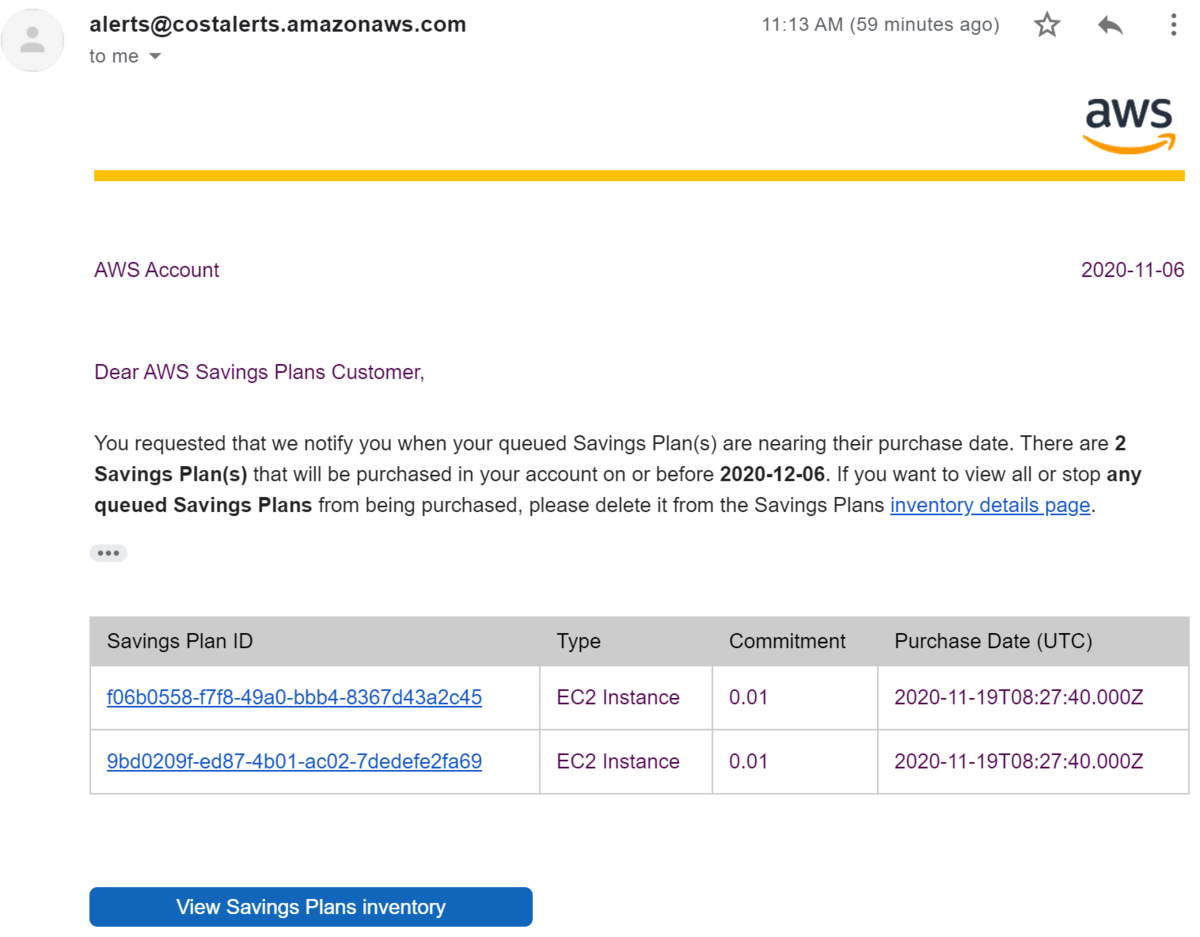
Task: Click purchase date in the 9bd0209f row
Action: point(1018,761)
